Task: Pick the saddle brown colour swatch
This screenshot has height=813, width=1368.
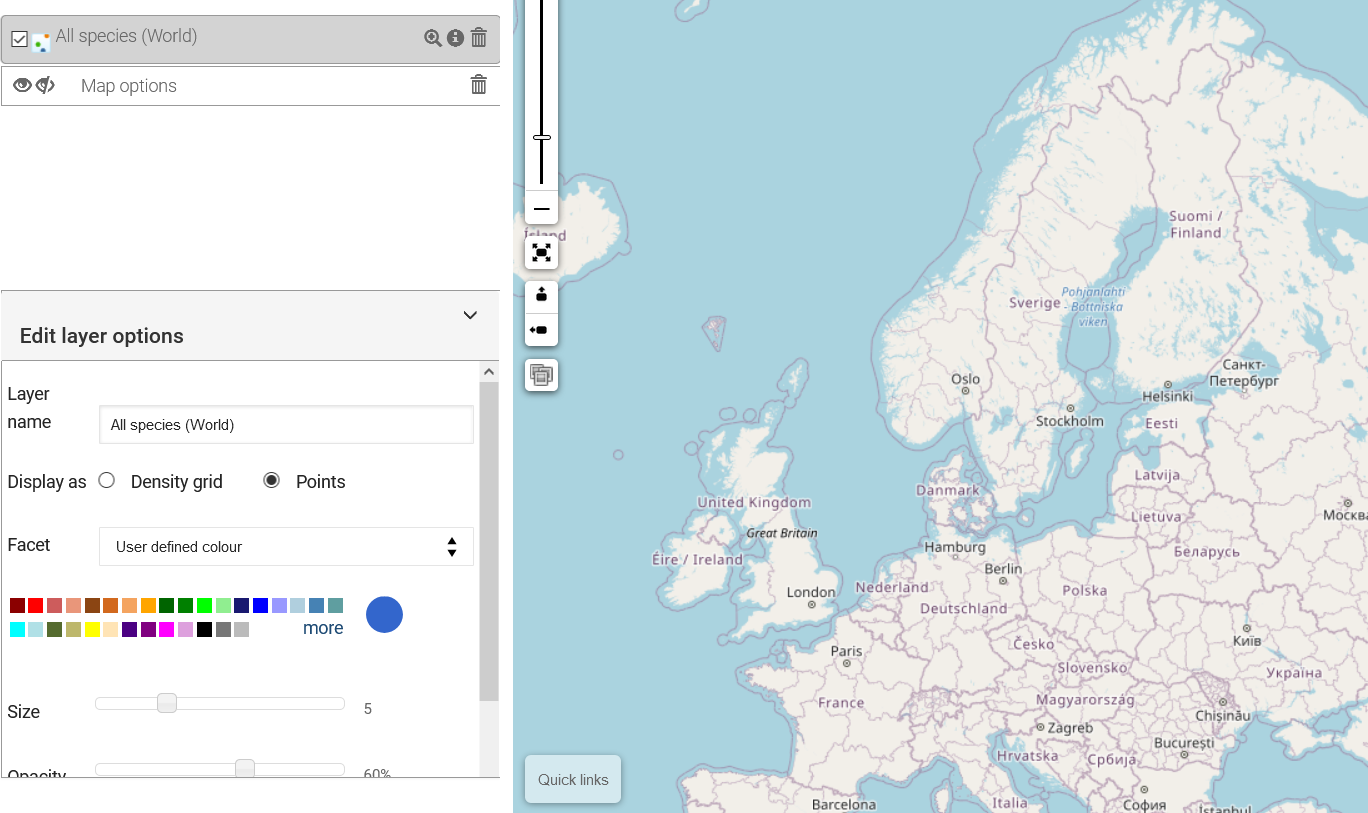Action: point(92,605)
